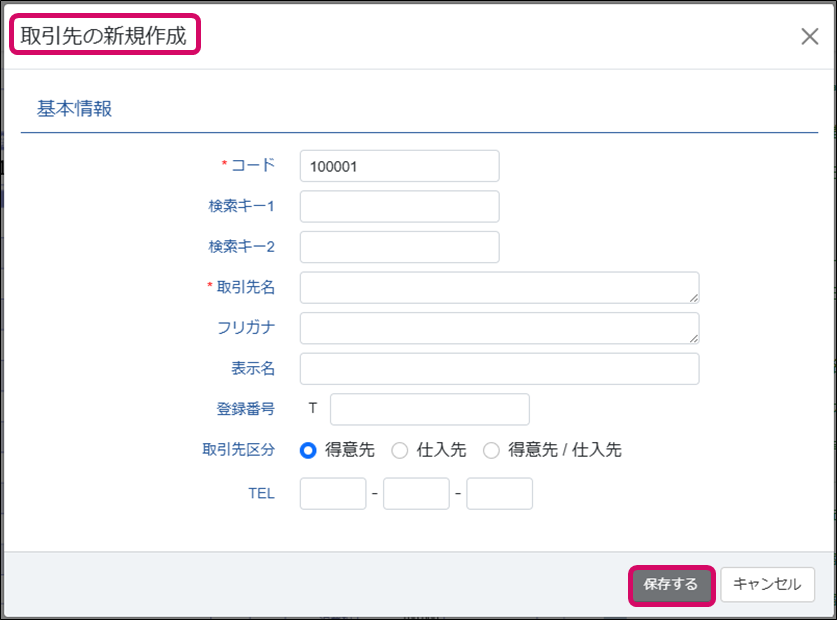The height and width of the screenshot is (620, 837).
Task: Click into the 検索キー2 input
Action: (399, 247)
